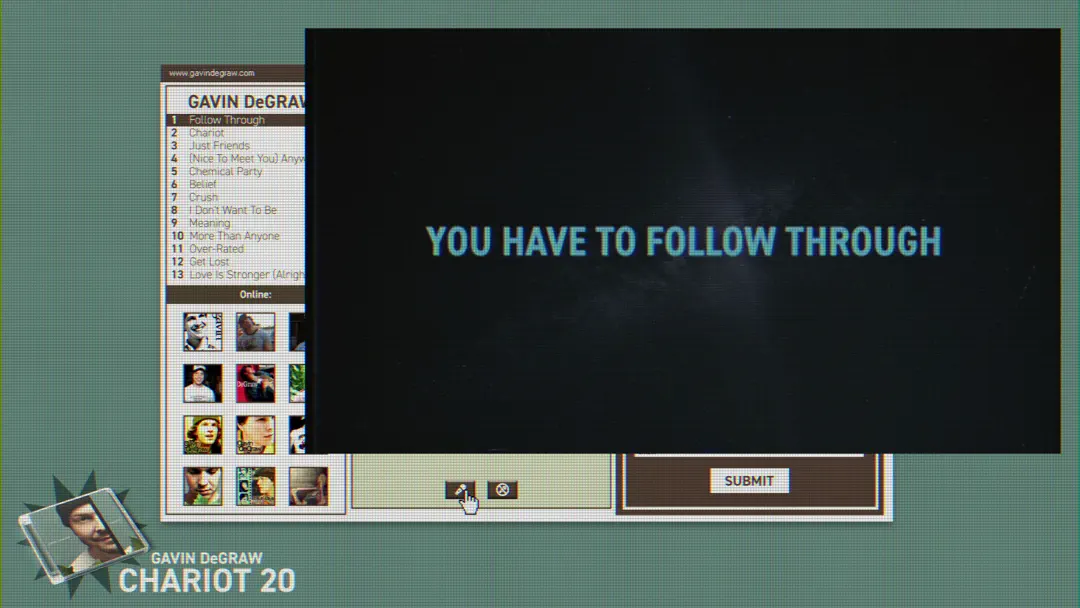The image size is (1080, 608).
Task: Click the SUBMIT button
Action: (749, 481)
